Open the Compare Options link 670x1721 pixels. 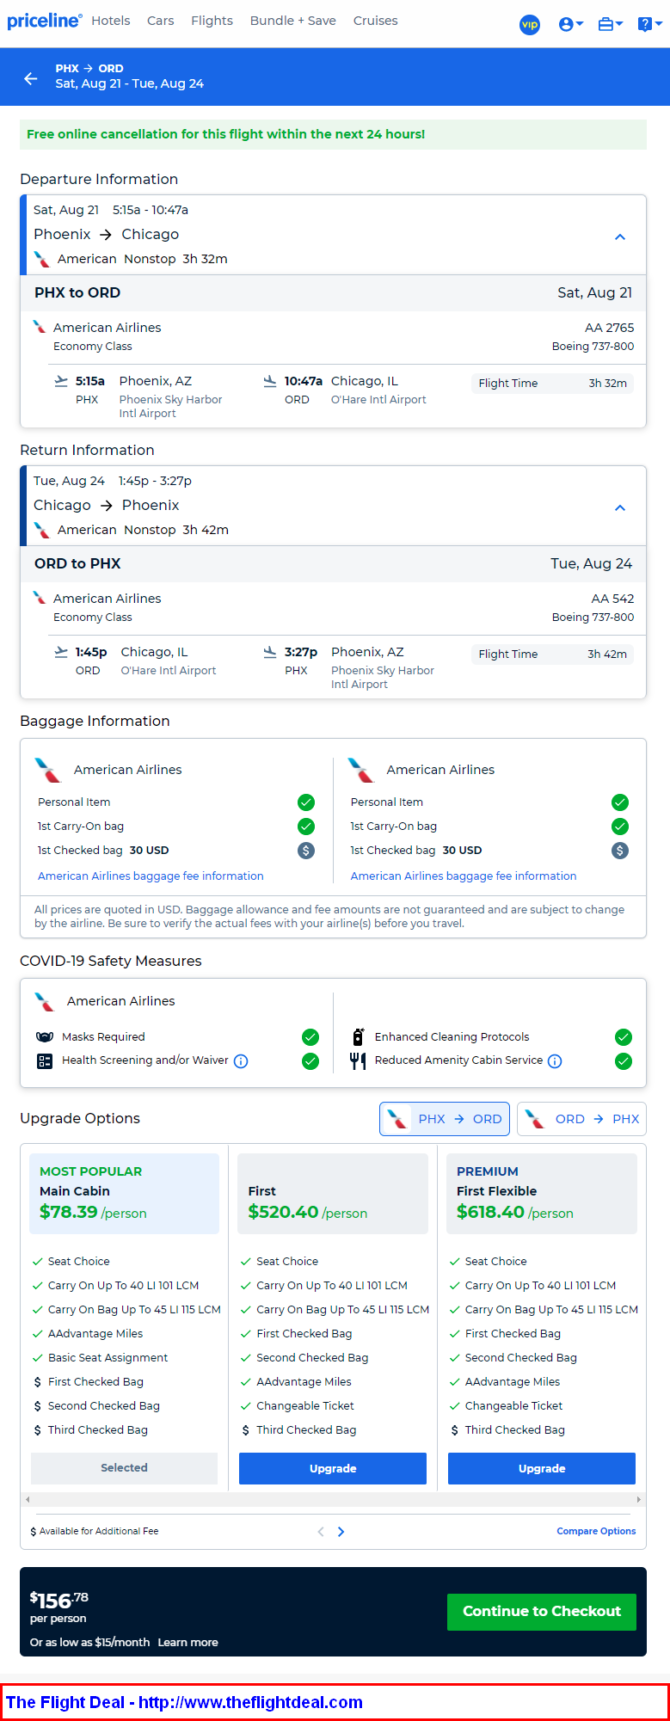[596, 1531]
